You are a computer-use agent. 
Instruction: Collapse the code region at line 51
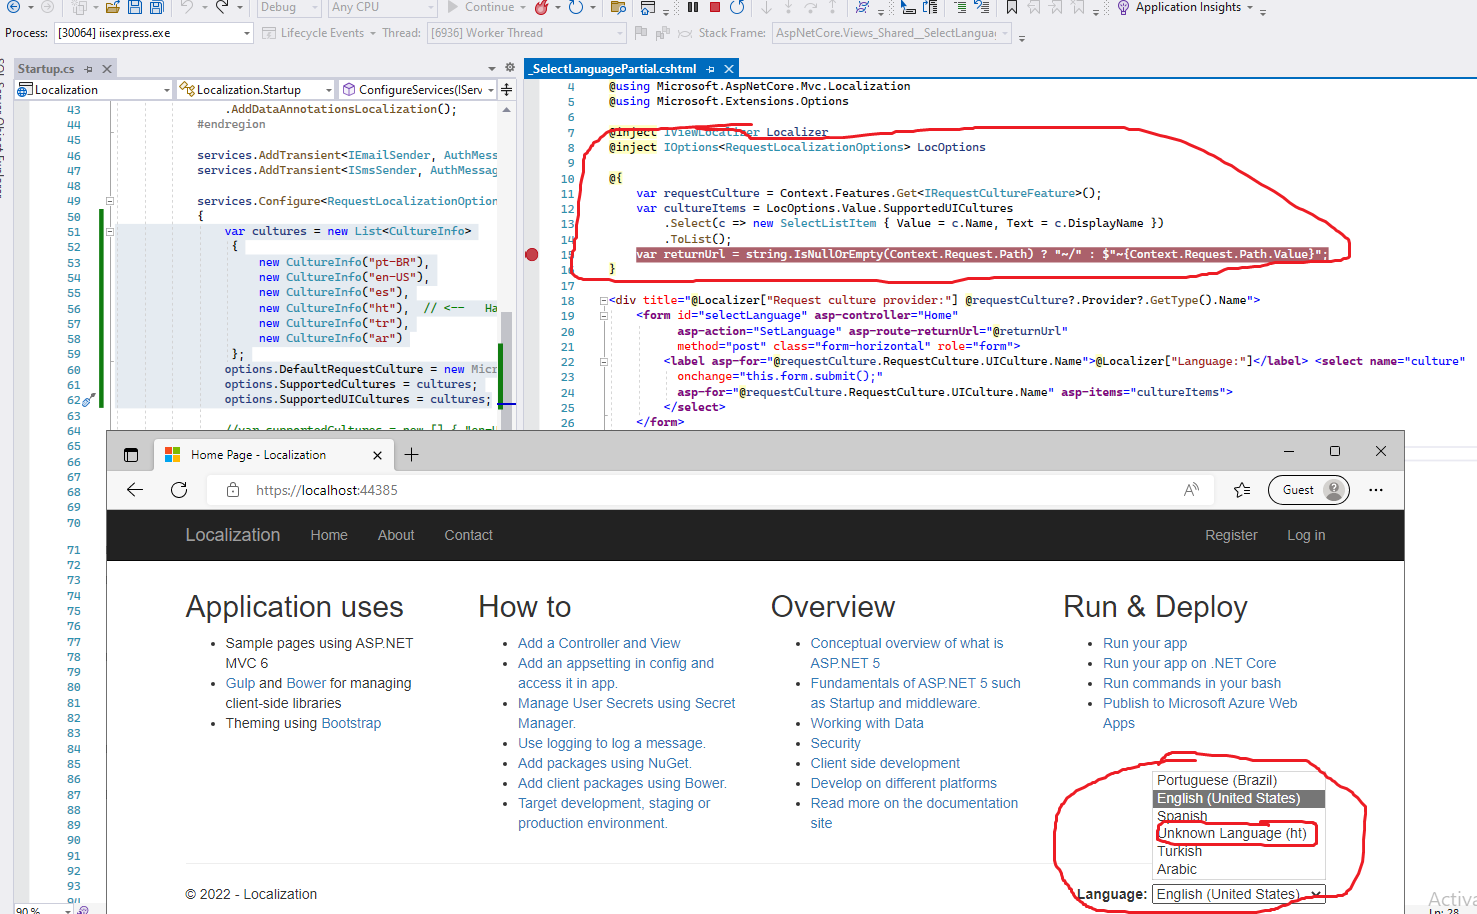(x=110, y=231)
